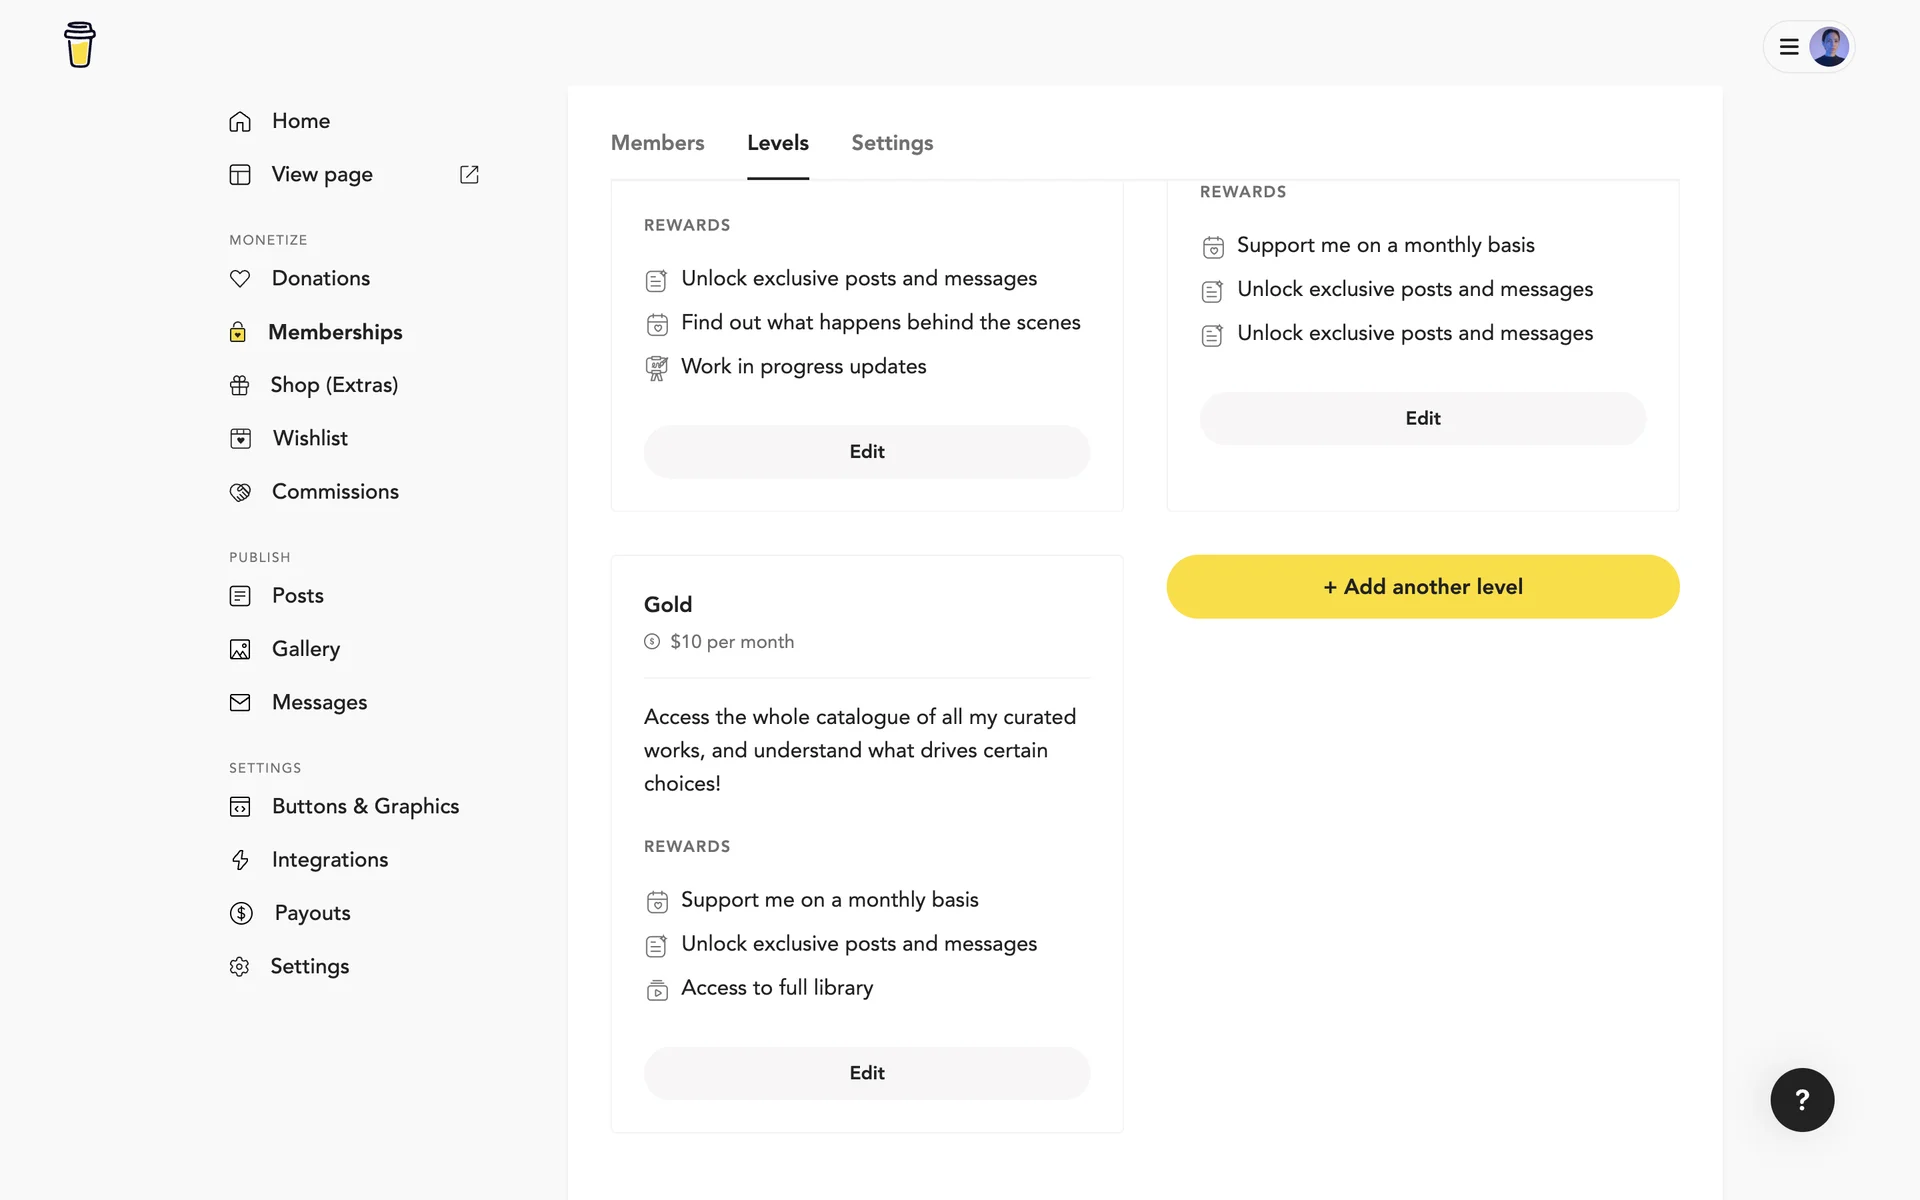Click the user profile avatar
The image size is (1920, 1200).
pyautogui.click(x=1829, y=47)
